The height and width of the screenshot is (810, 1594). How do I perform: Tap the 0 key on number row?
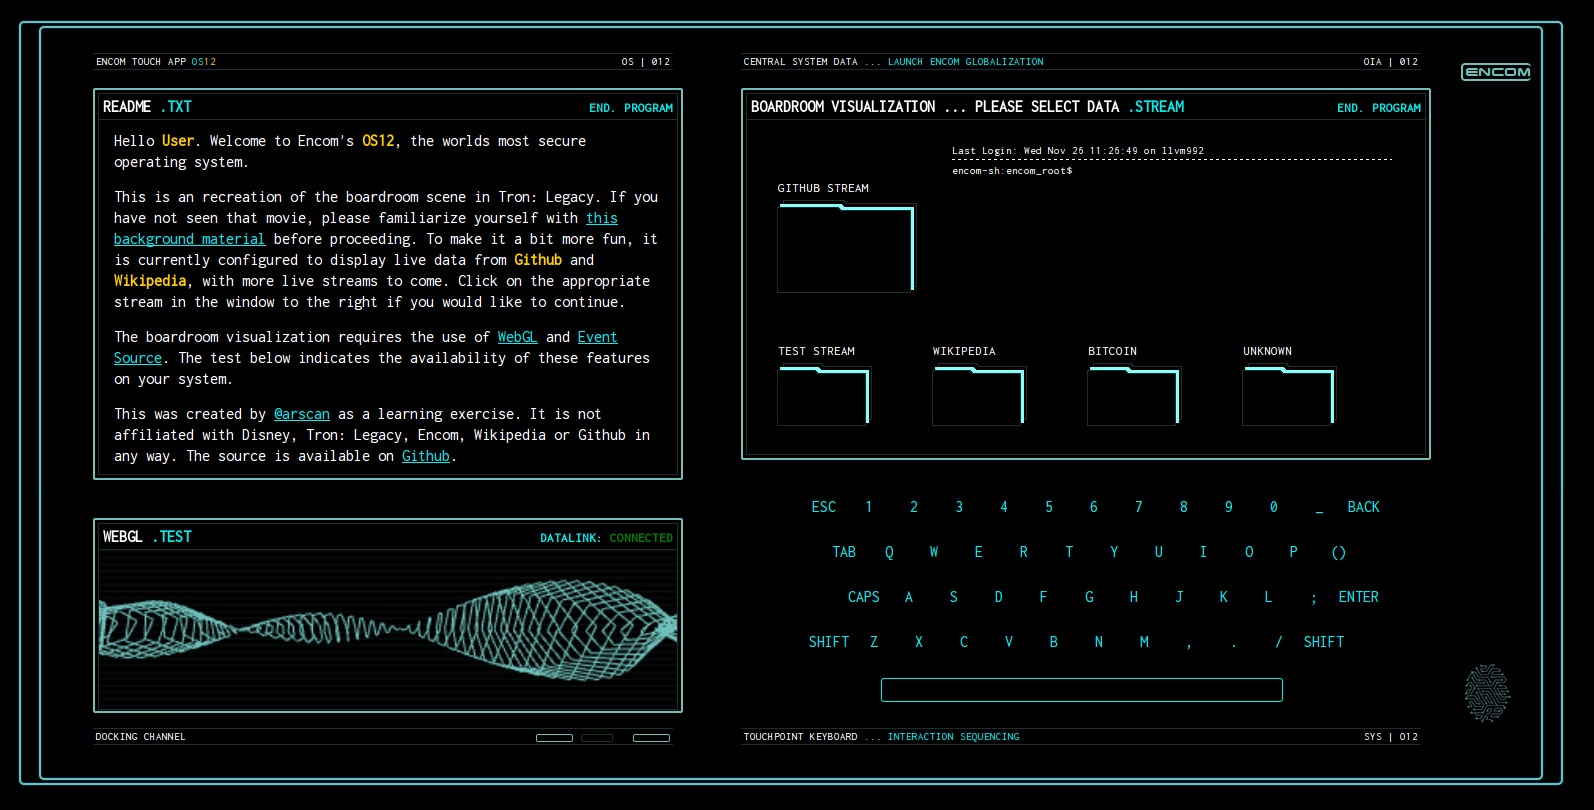1274,507
